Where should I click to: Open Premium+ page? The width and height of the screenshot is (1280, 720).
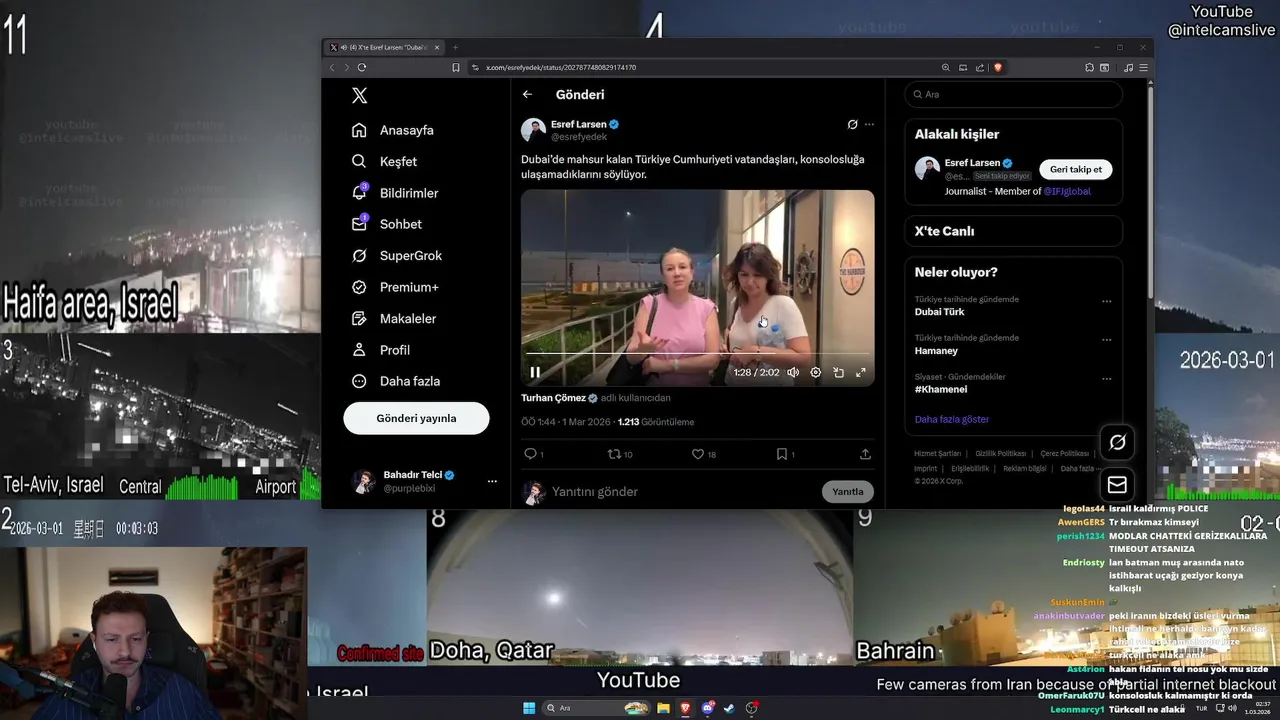pyautogui.click(x=395, y=287)
